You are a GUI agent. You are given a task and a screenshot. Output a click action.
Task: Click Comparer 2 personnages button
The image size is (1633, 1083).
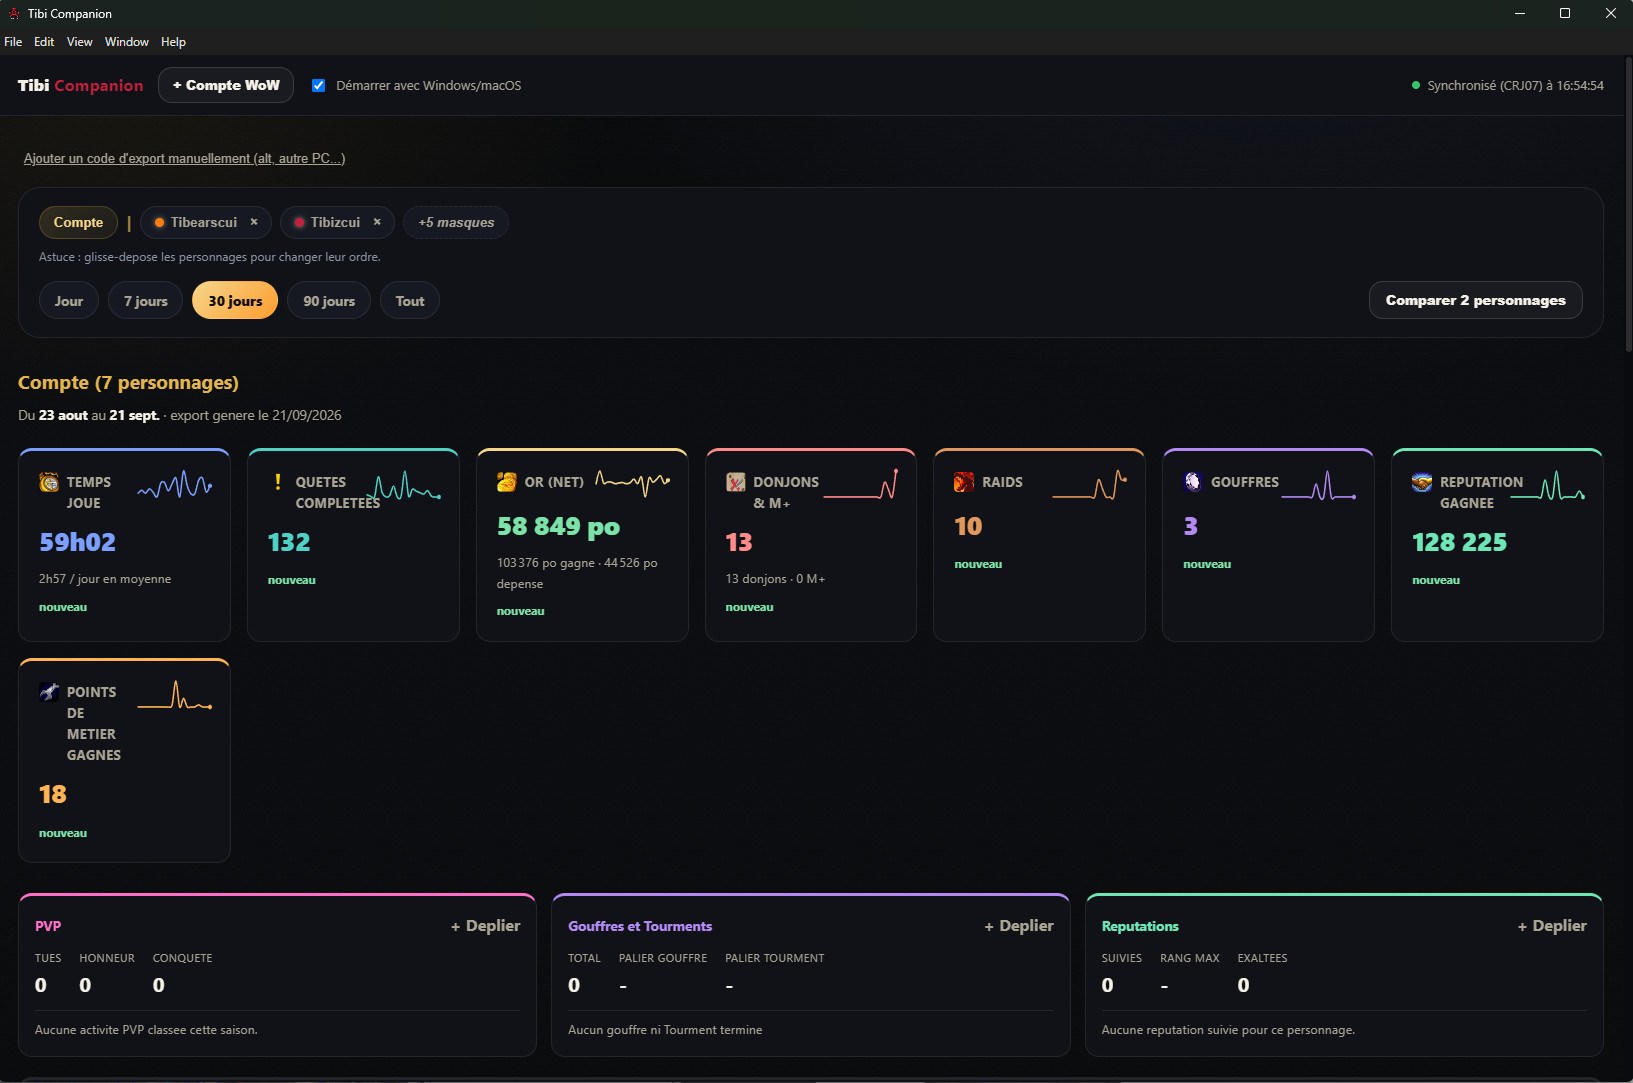(1475, 300)
